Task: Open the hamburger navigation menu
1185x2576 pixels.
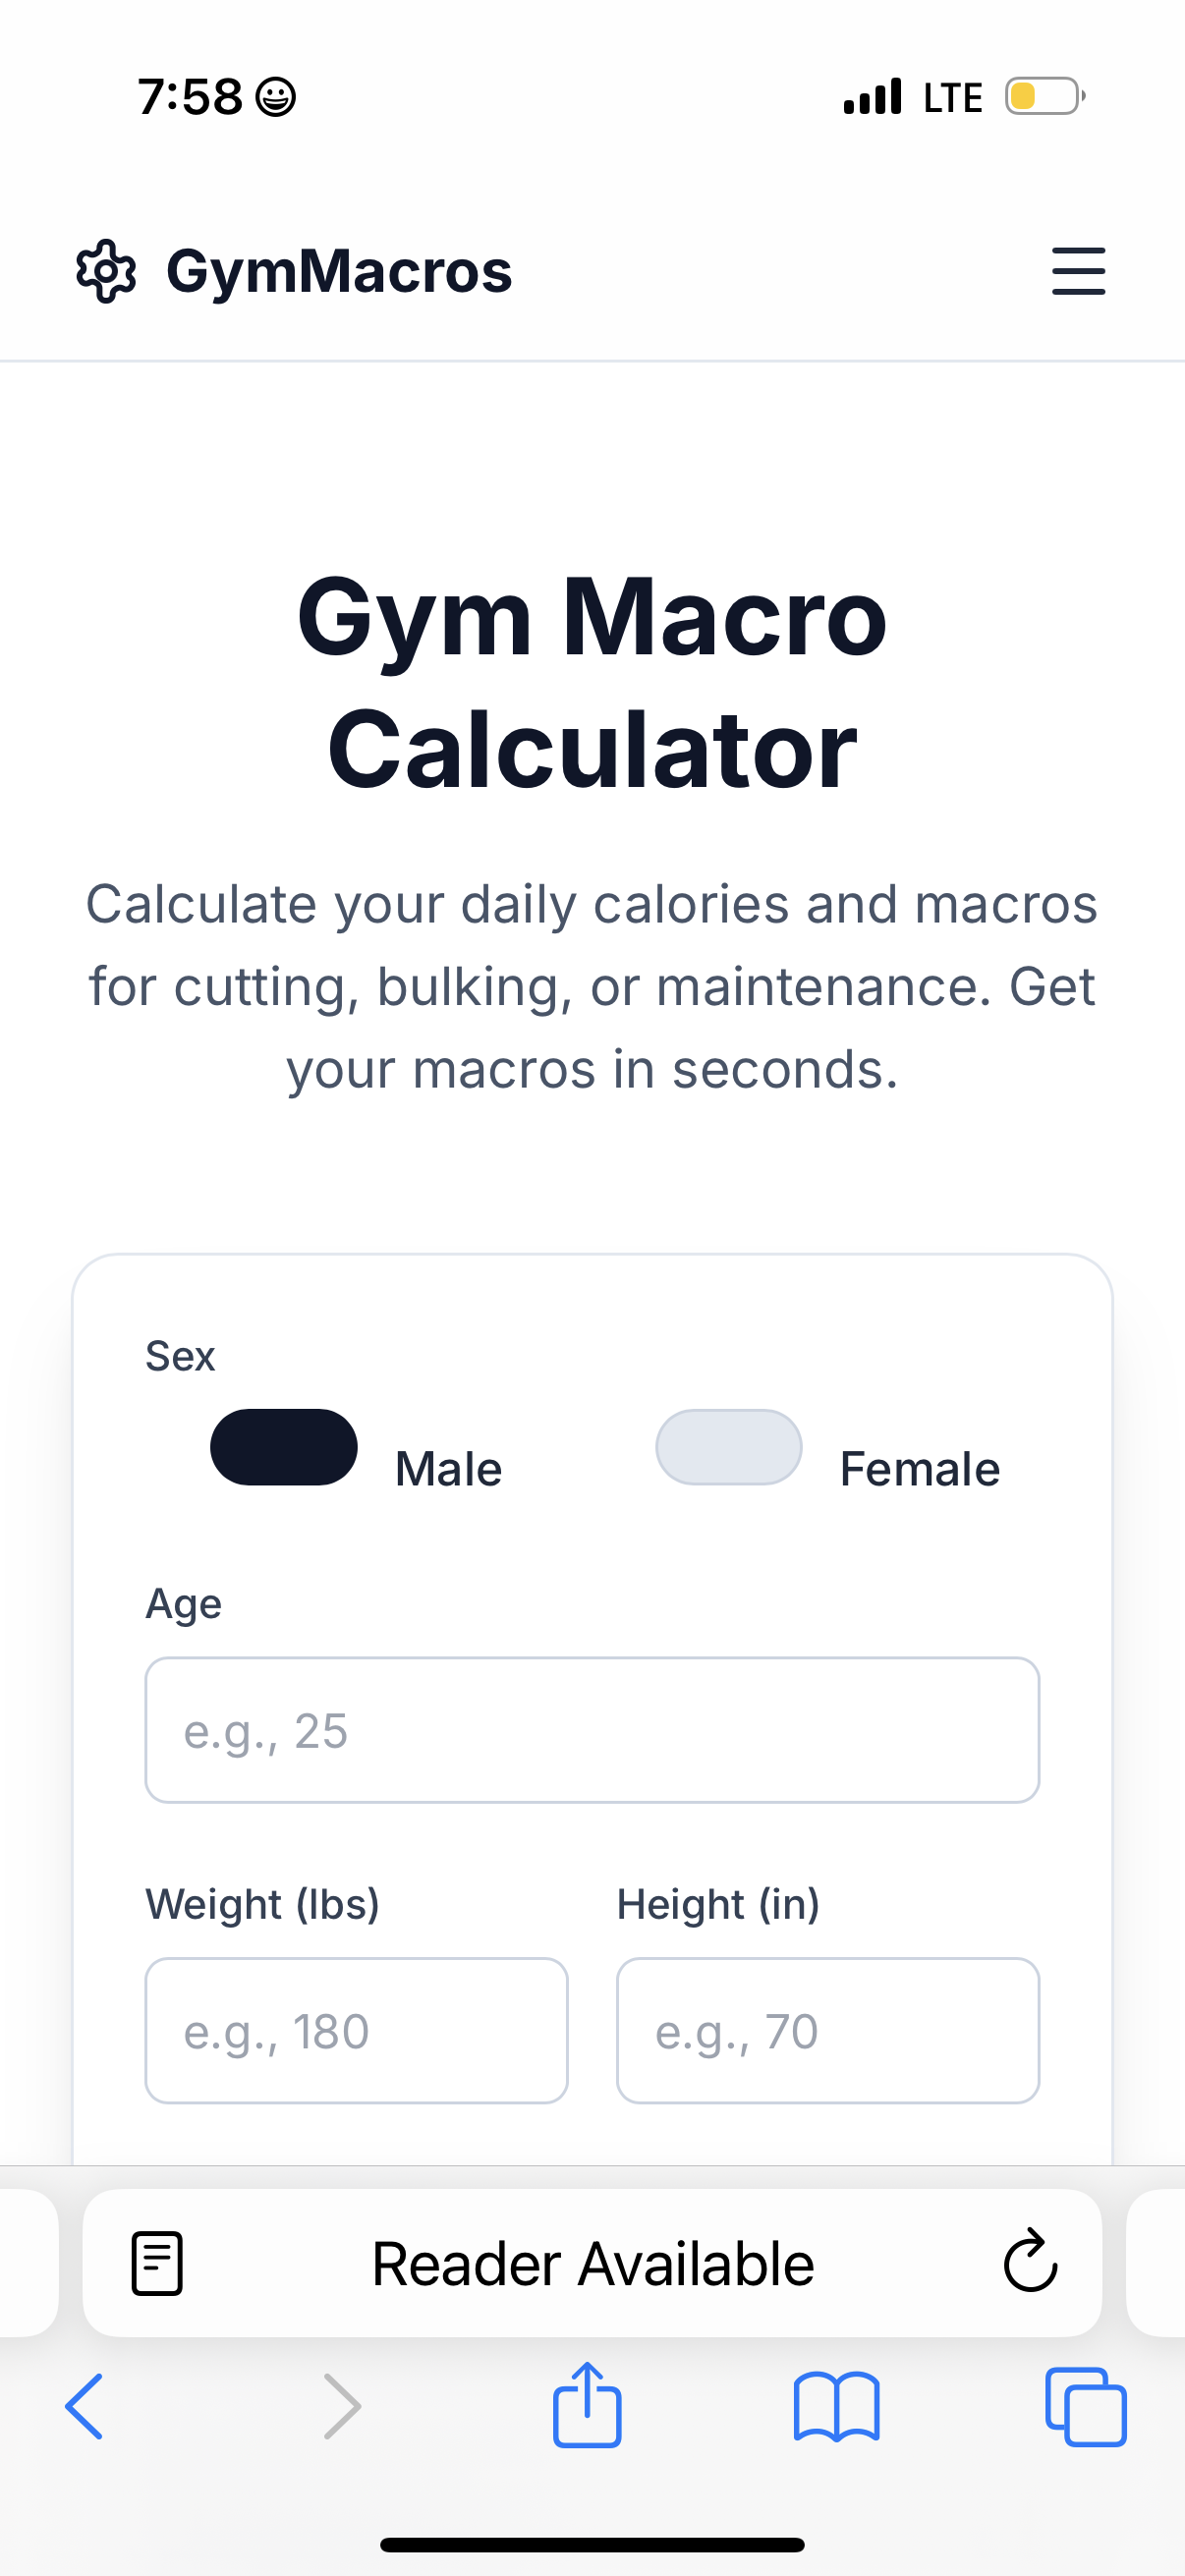Action: point(1078,271)
